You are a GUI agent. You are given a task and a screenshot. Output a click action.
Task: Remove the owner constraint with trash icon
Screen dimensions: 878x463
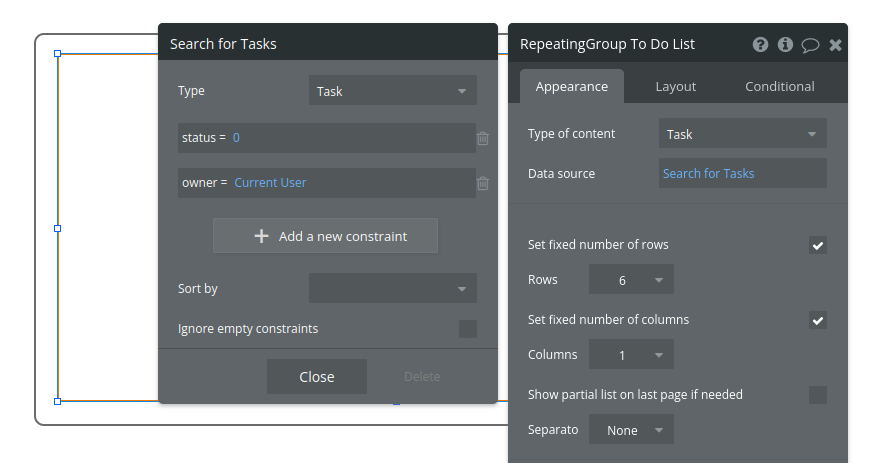(x=483, y=183)
